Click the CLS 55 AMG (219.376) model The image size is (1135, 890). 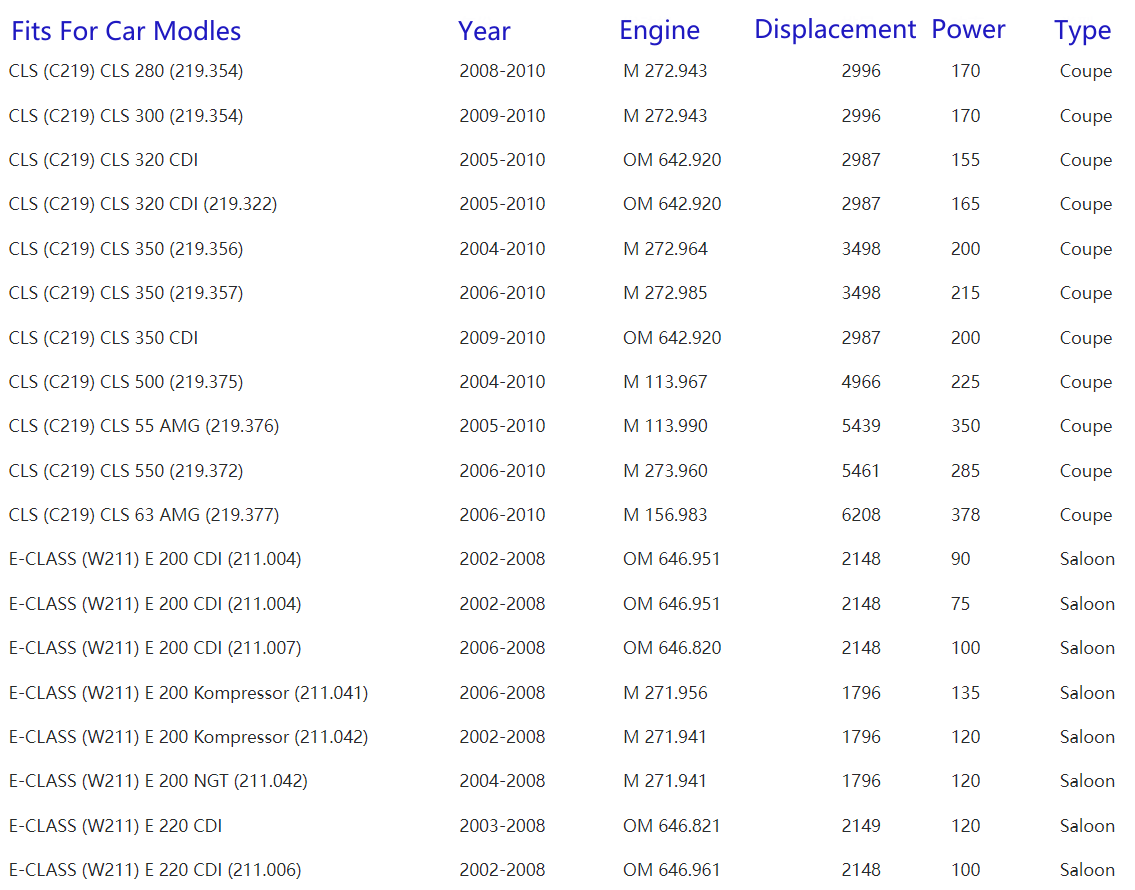tap(144, 426)
